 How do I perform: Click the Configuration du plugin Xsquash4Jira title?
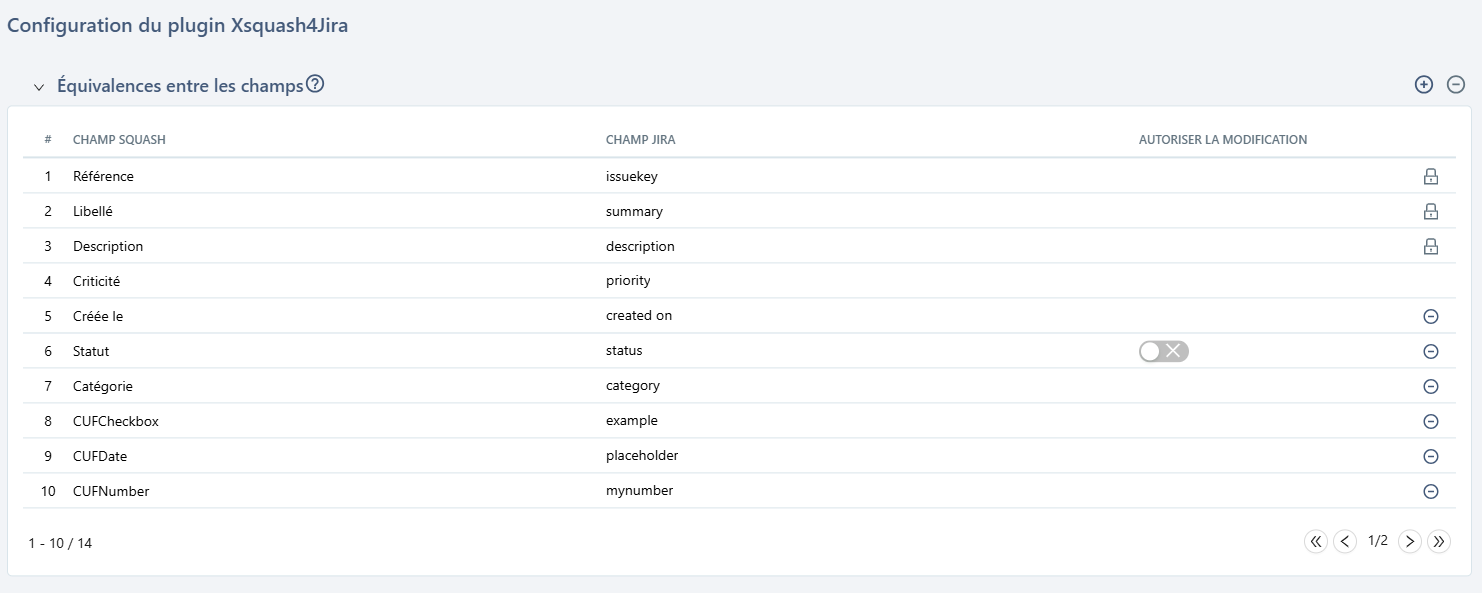(177, 26)
